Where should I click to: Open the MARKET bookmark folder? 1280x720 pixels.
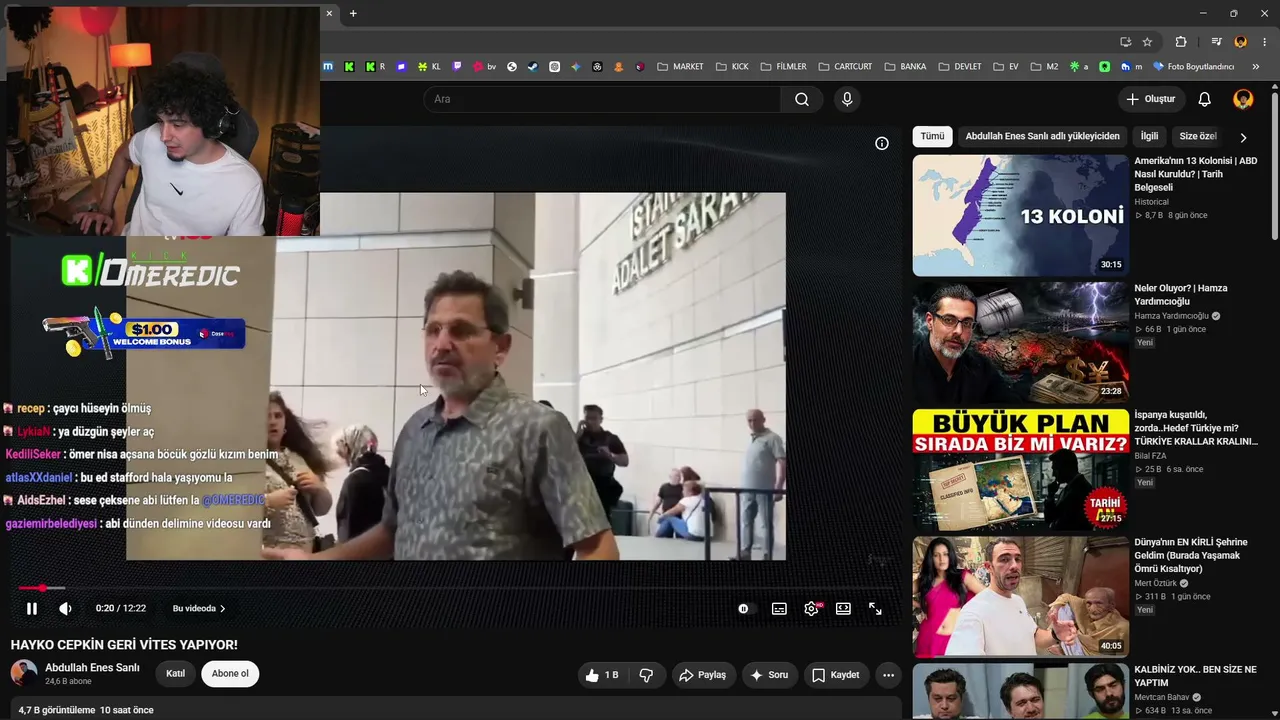tap(680, 67)
